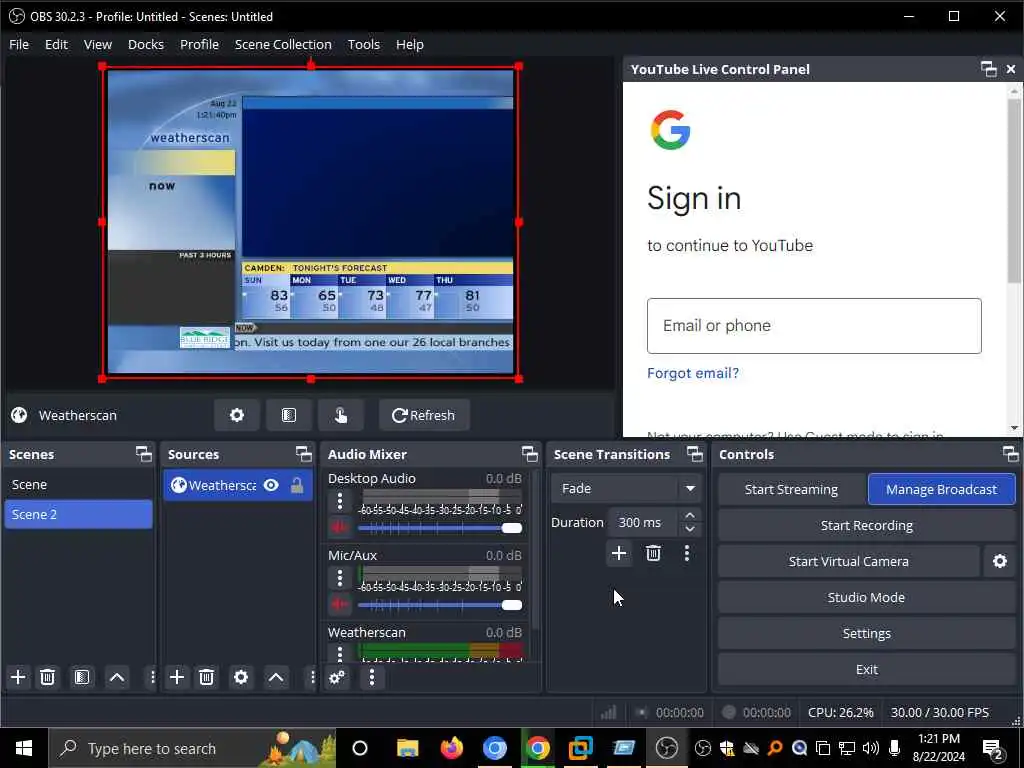Open Weatherscan audio options dots
Screen dimensions: 1024x768
coord(340,653)
